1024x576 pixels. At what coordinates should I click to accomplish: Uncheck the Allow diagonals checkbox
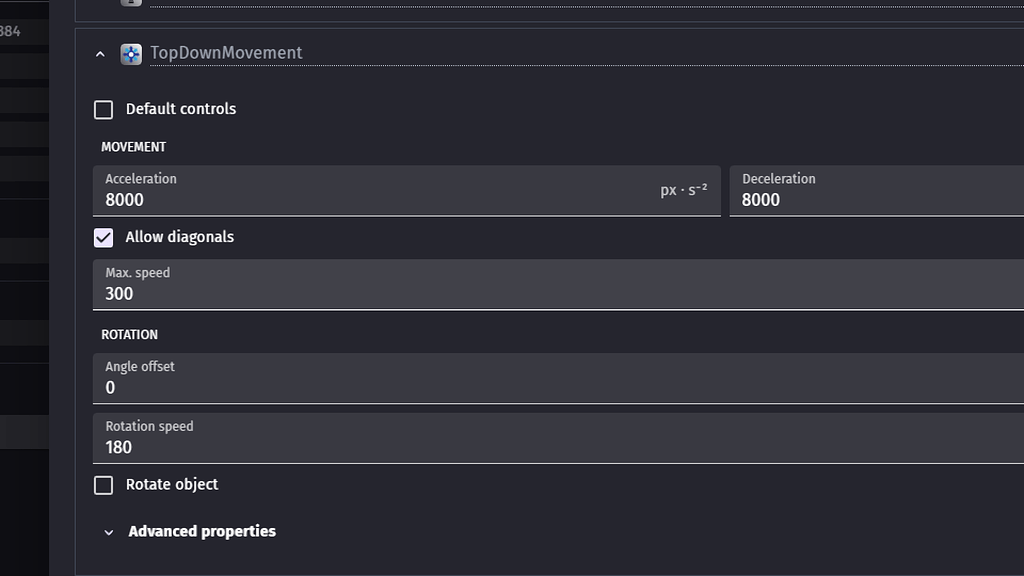click(104, 237)
